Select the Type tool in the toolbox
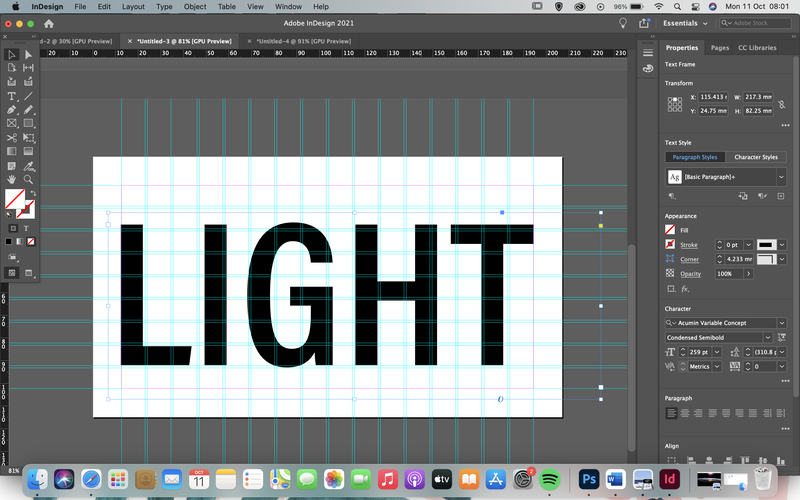This screenshot has height=500, width=800. tap(11, 96)
